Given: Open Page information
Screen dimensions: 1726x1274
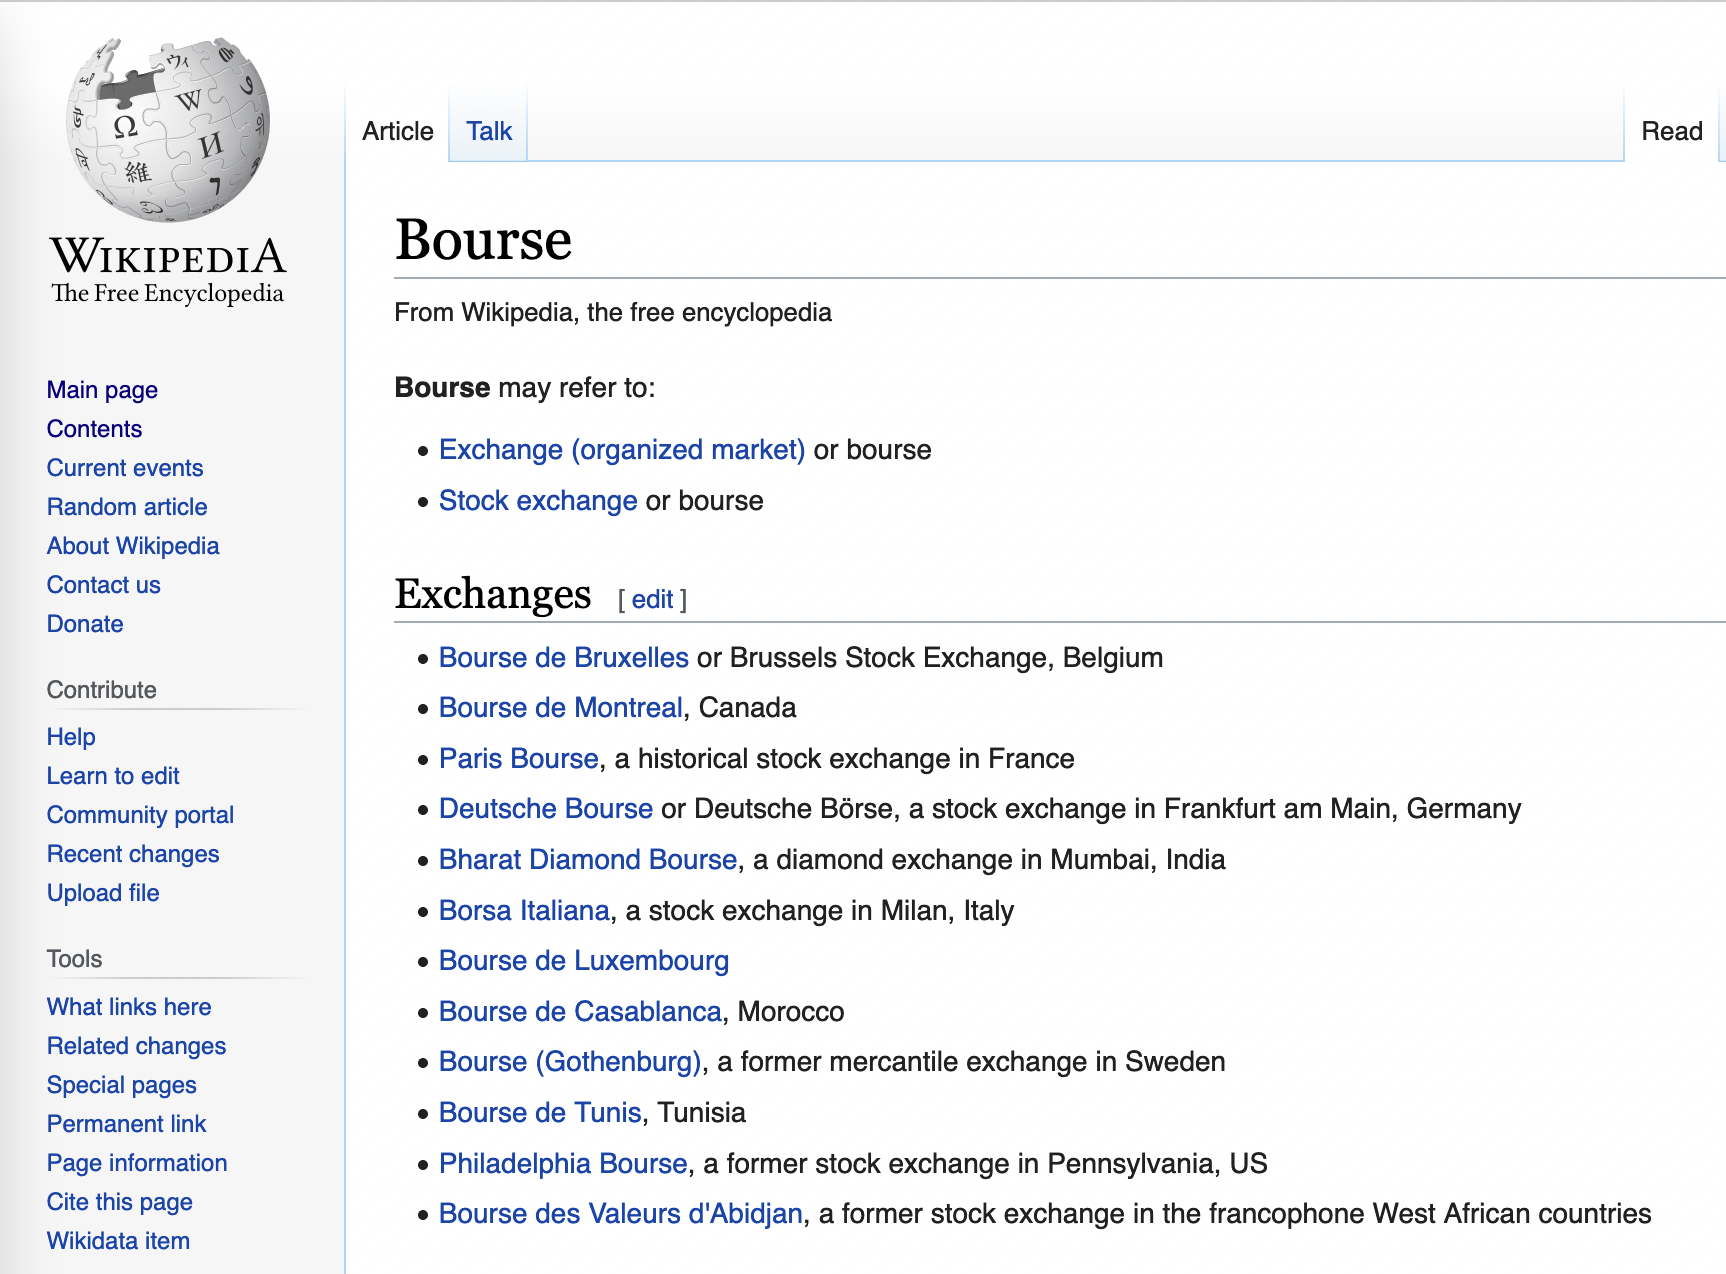Looking at the screenshot, I should tap(137, 1163).
